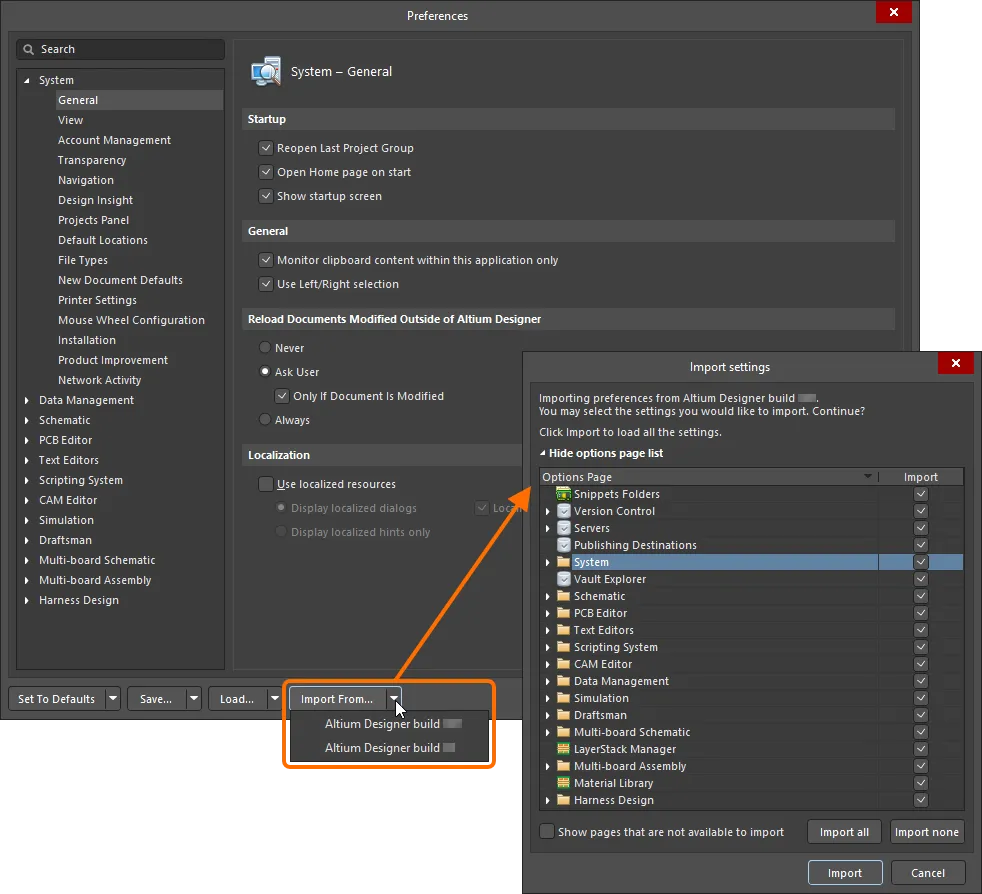The image size is (982, 894).
Task: Enable Use localized resources
Action: 266,484
